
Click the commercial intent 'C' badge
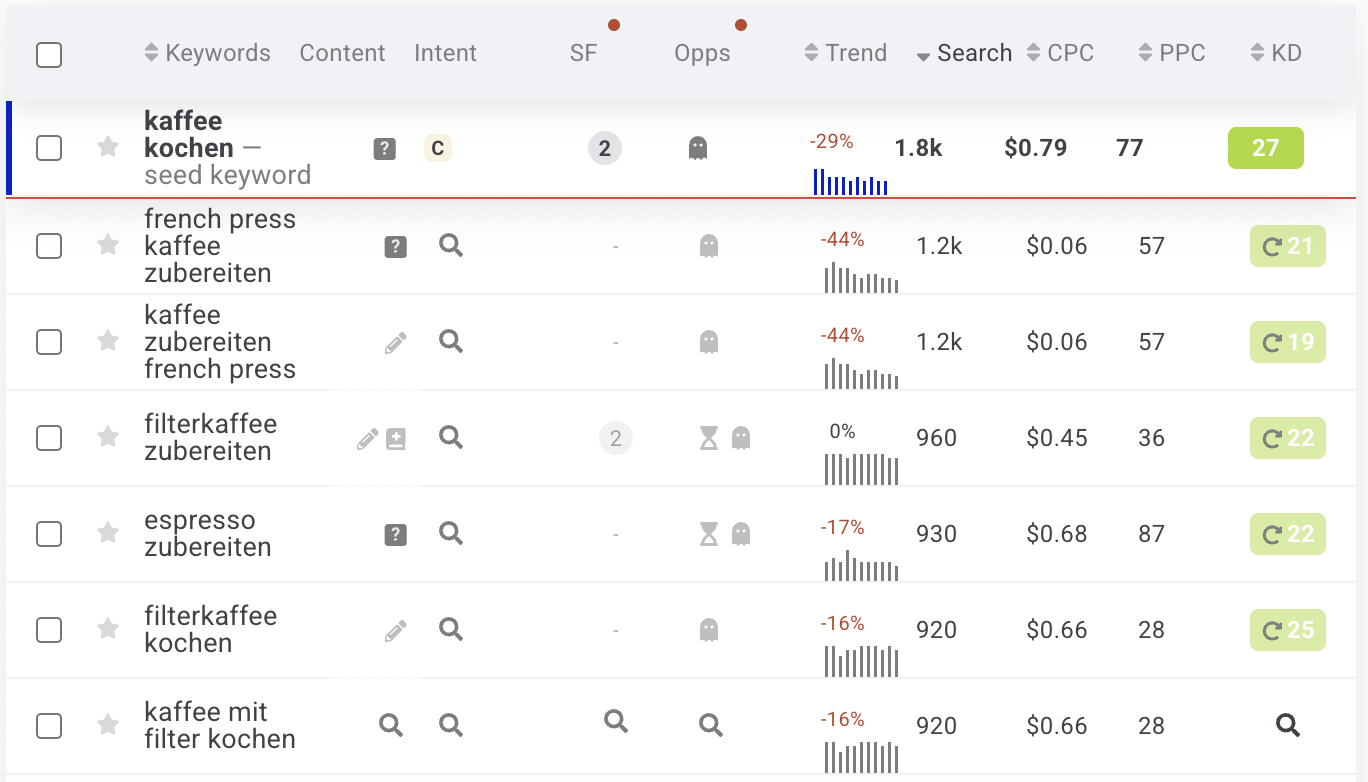(438, 149)
